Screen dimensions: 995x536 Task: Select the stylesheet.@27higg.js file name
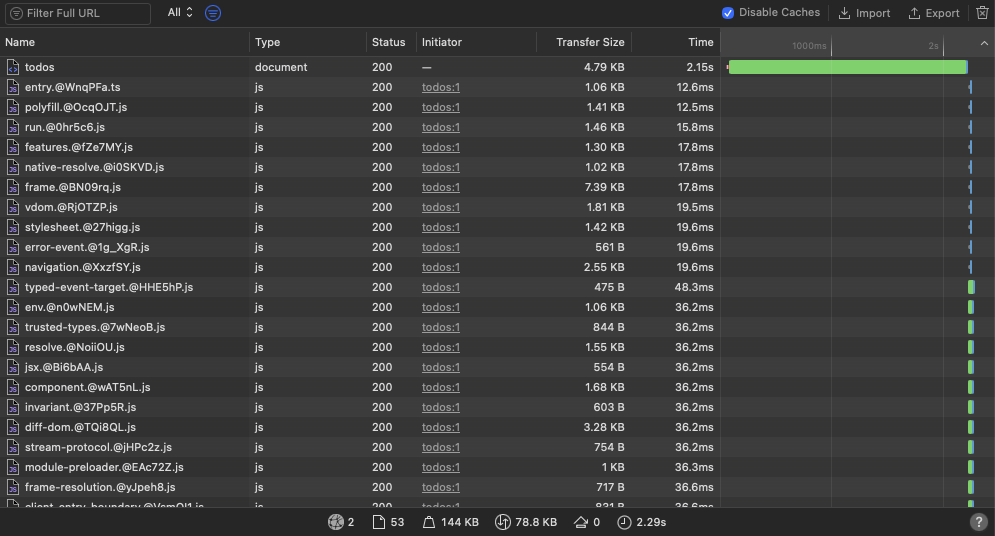(x=82, y=227)
